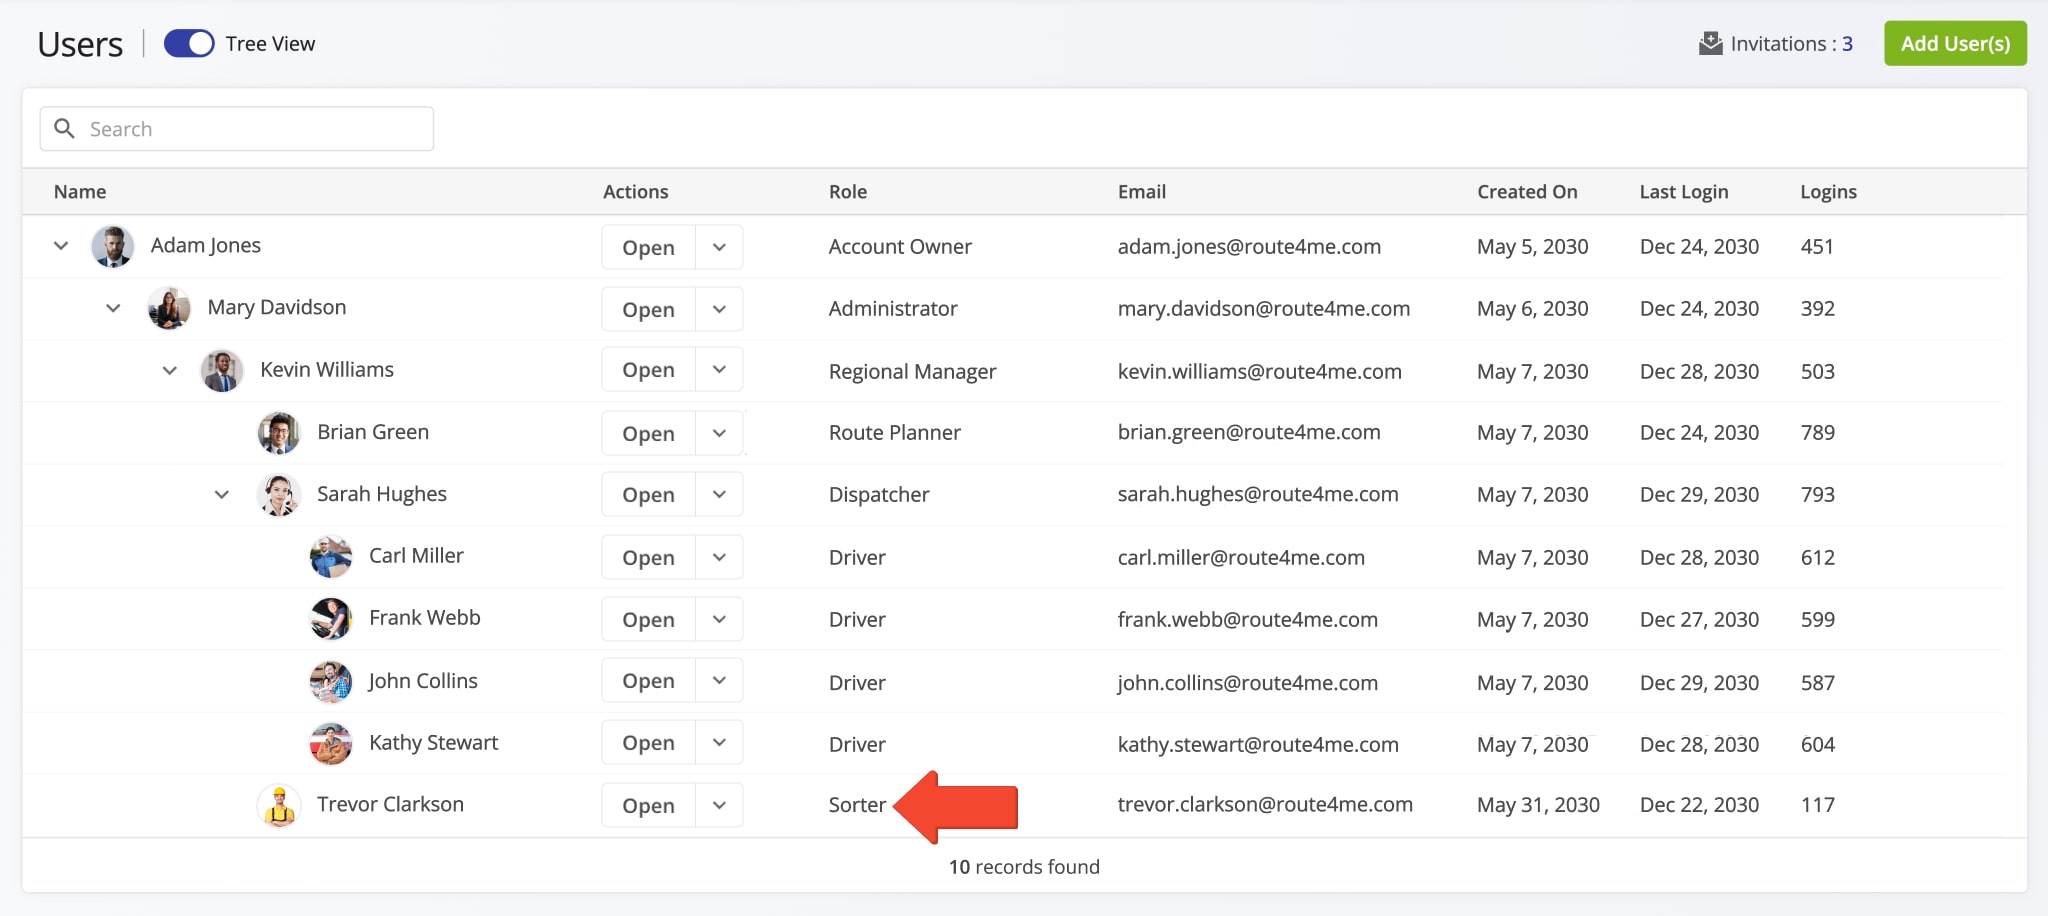Click the Regional Manager role cell
The height and width of the screenshot is (916, 2048).
912,372
